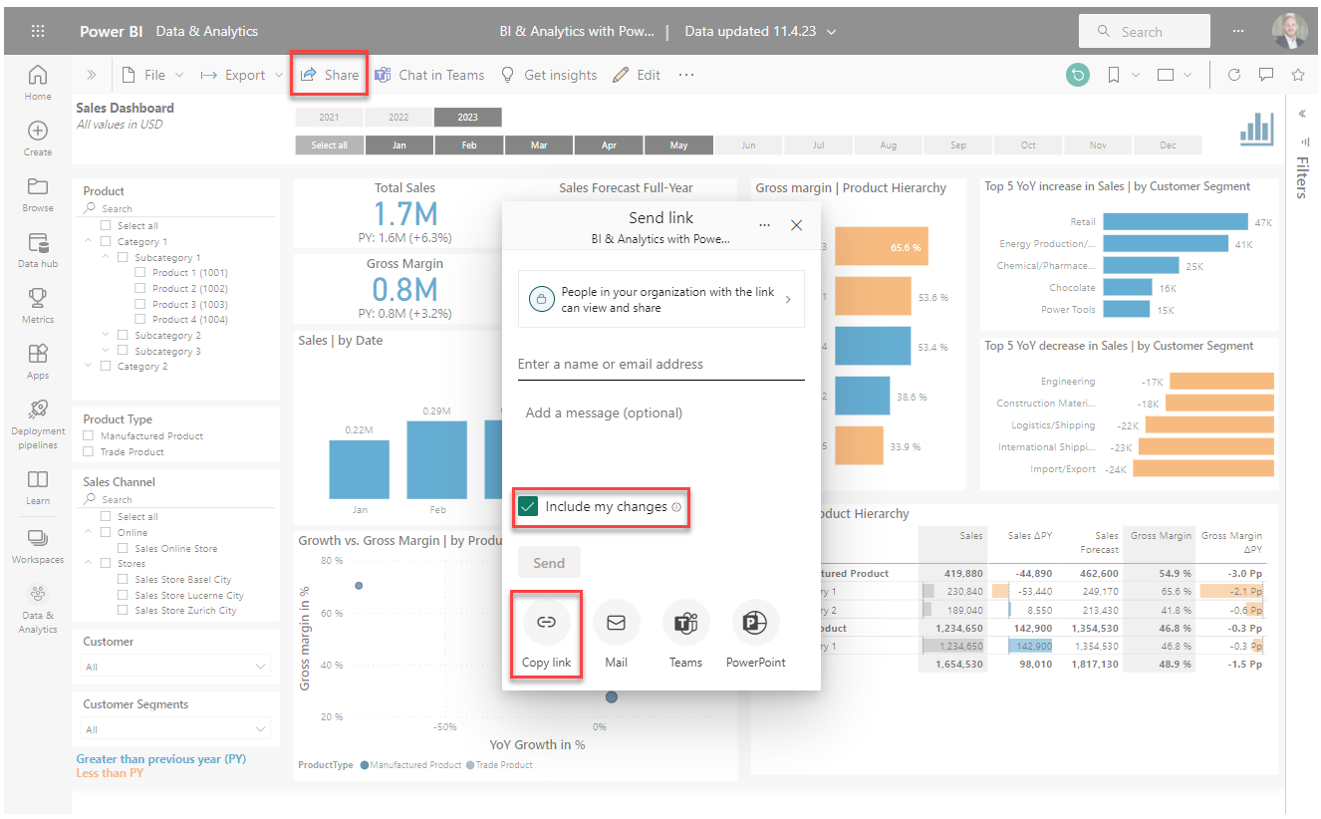Check the Category 1 checkbox

click(106, 241)
